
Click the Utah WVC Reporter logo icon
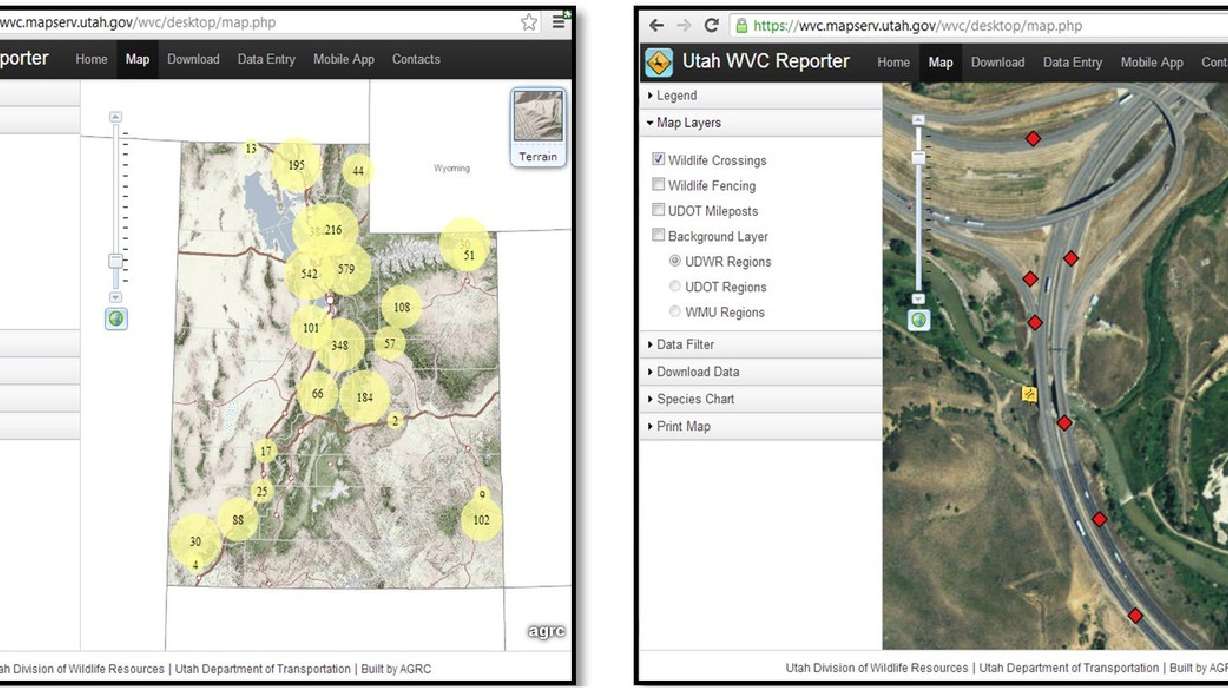(x=660, y=61)
